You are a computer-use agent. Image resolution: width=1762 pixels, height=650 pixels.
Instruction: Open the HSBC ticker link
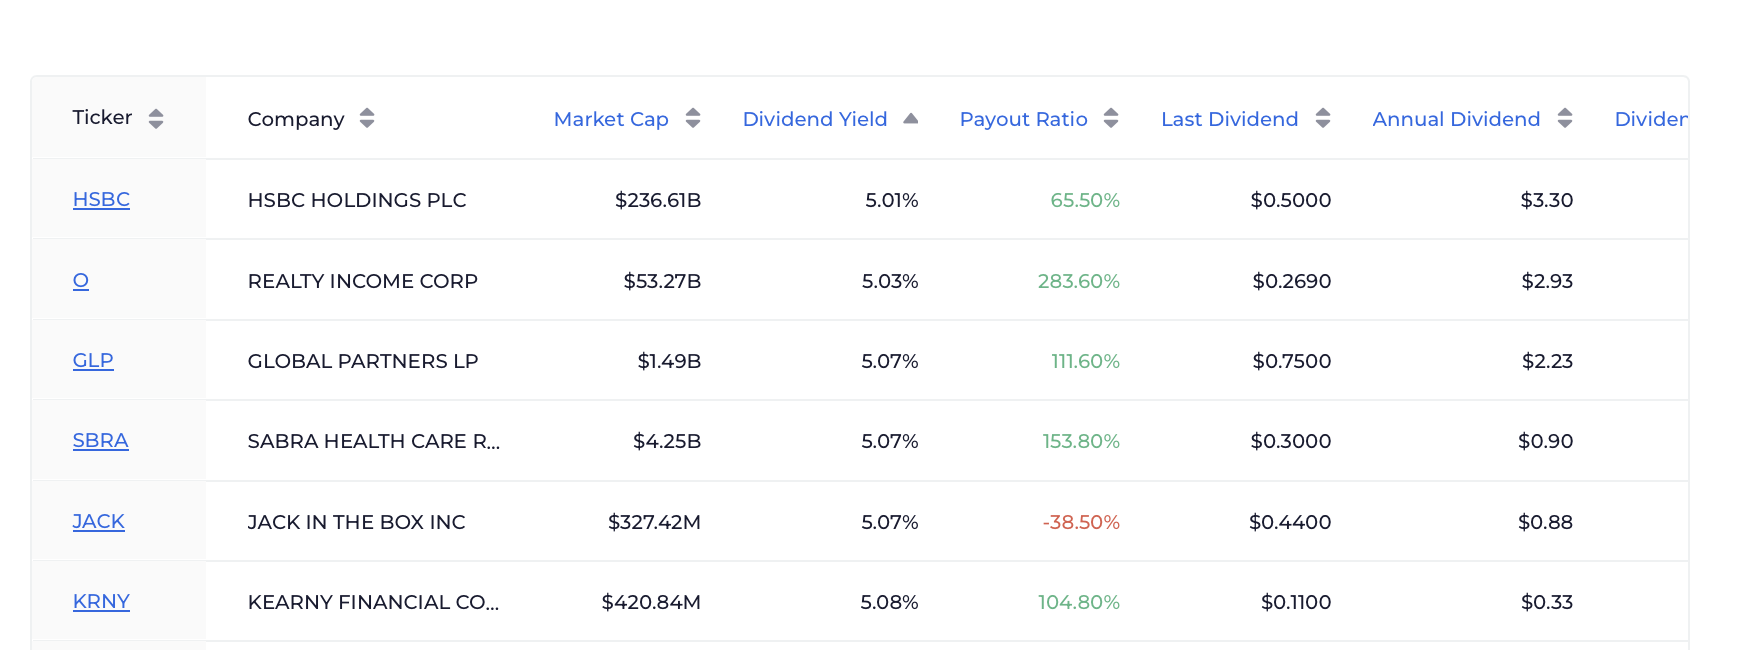(101, 200)
